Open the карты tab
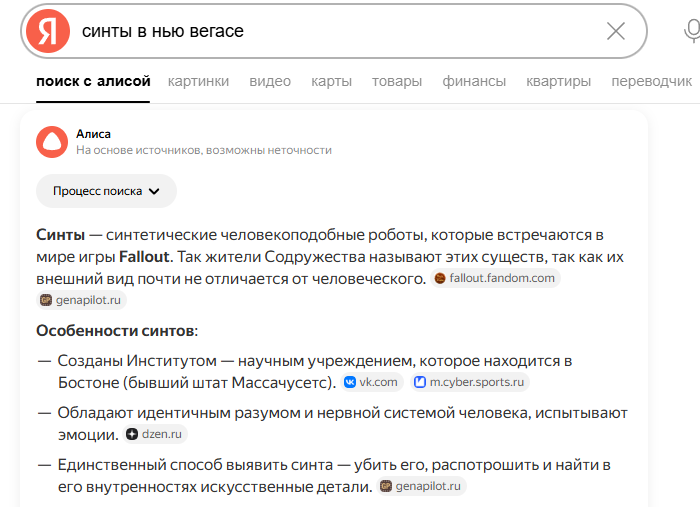The width and height of the screenshot is (700, 507). point(331,81)
